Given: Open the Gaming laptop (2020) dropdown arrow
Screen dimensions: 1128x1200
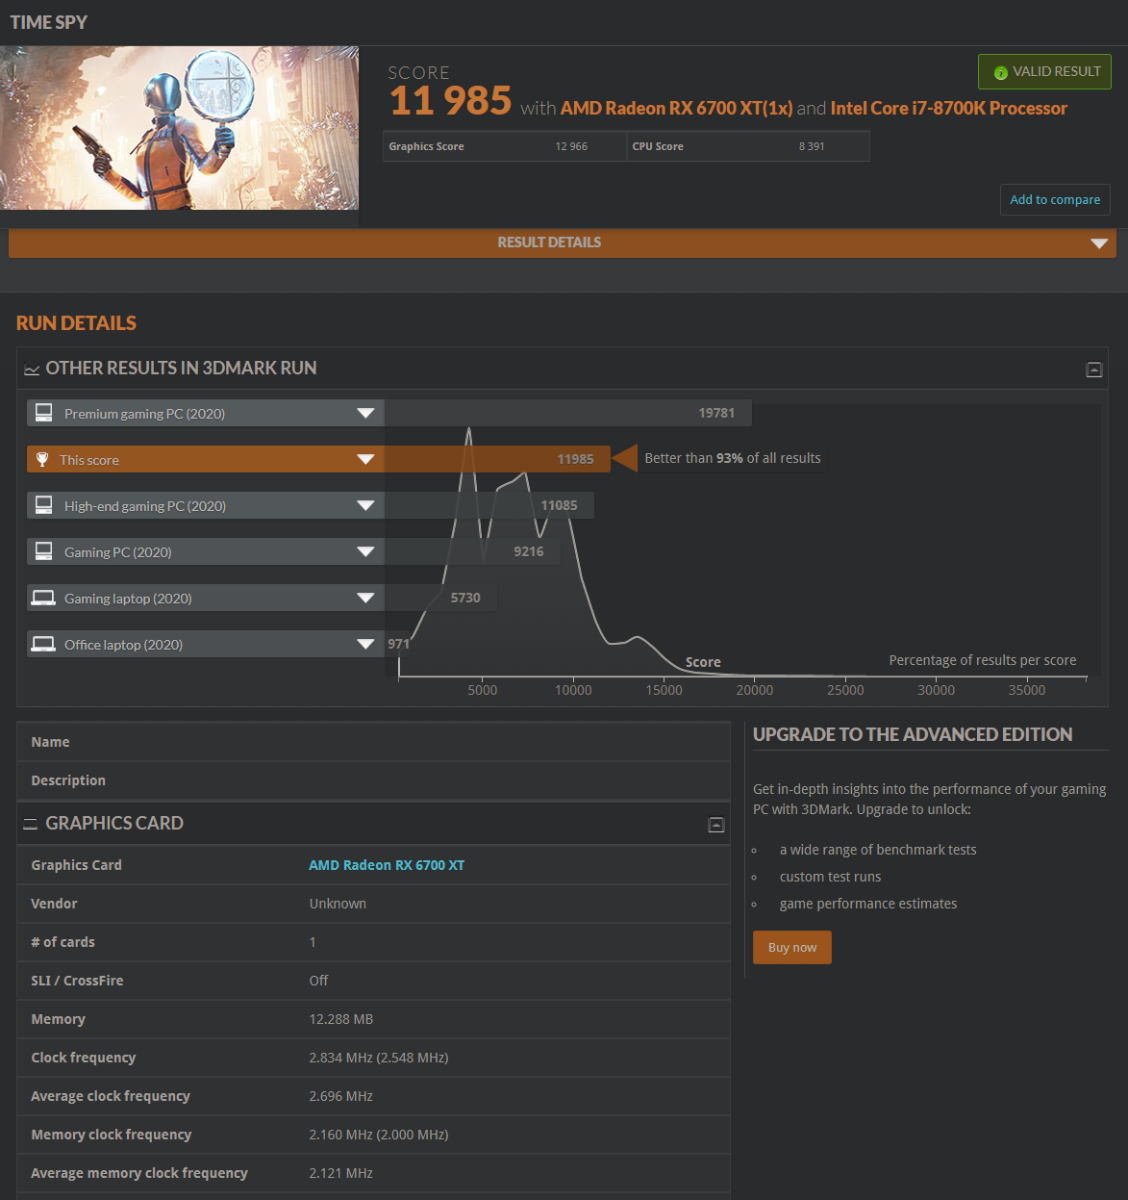Looking at the screenshot, I should click(x=366, y=598).
